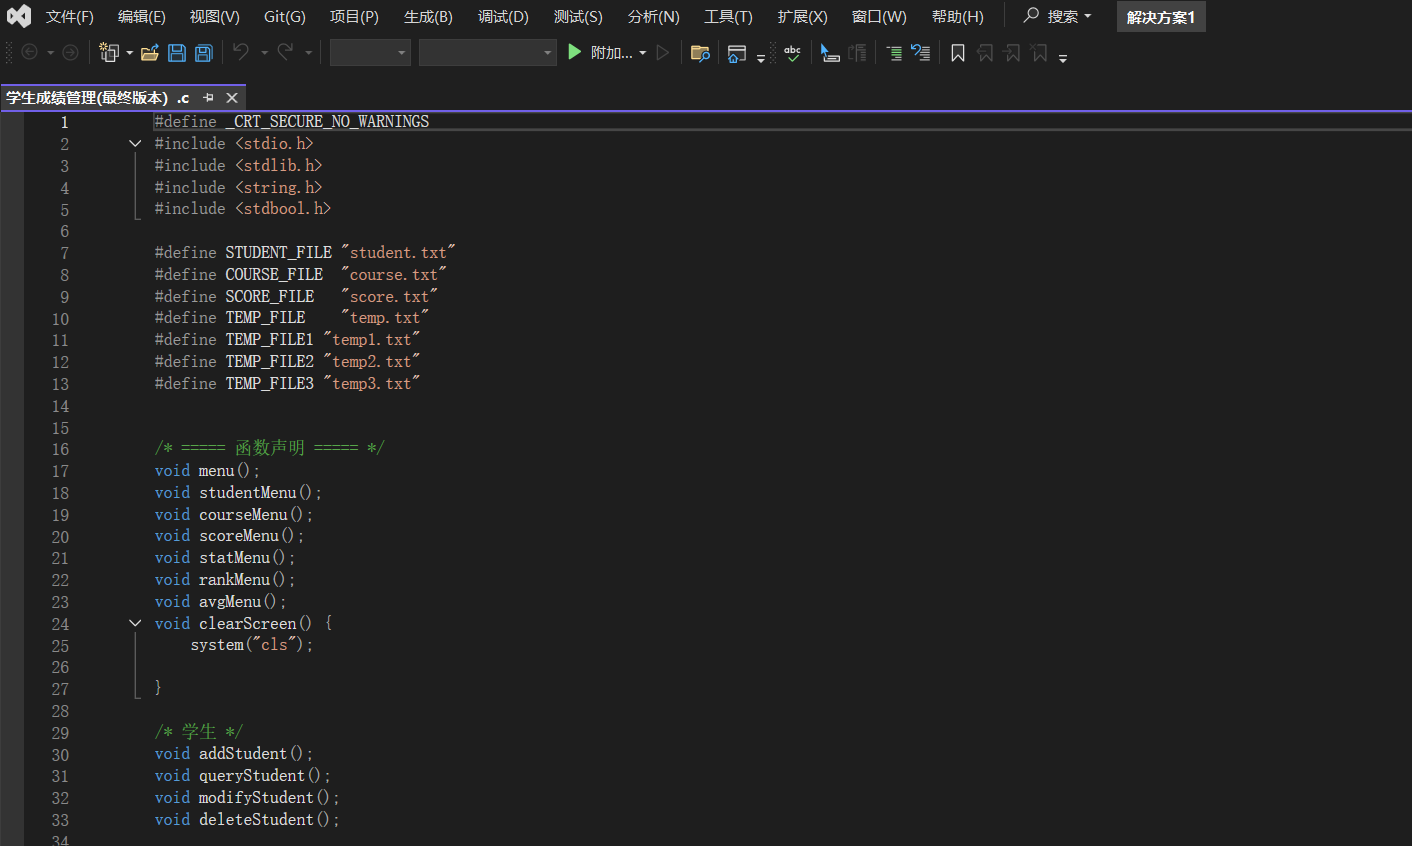Click the Visual Studio logo icon
Image resolution: width=1412 pixels, height=846 pixels.
(x=19, y=16)
